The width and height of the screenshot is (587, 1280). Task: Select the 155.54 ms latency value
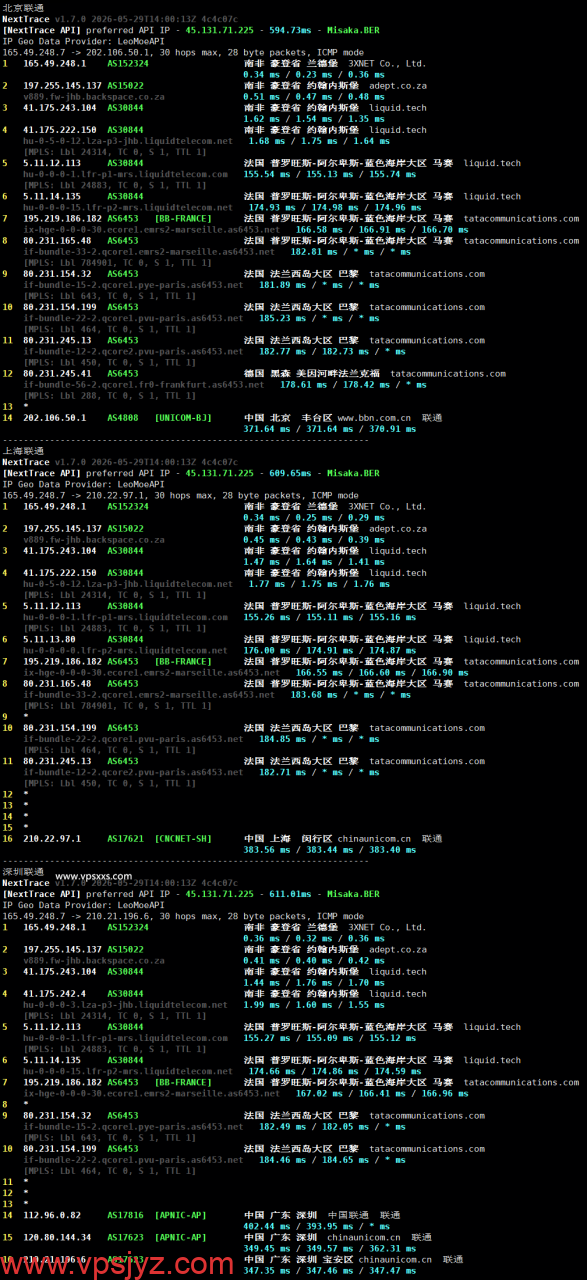(268, 174)
